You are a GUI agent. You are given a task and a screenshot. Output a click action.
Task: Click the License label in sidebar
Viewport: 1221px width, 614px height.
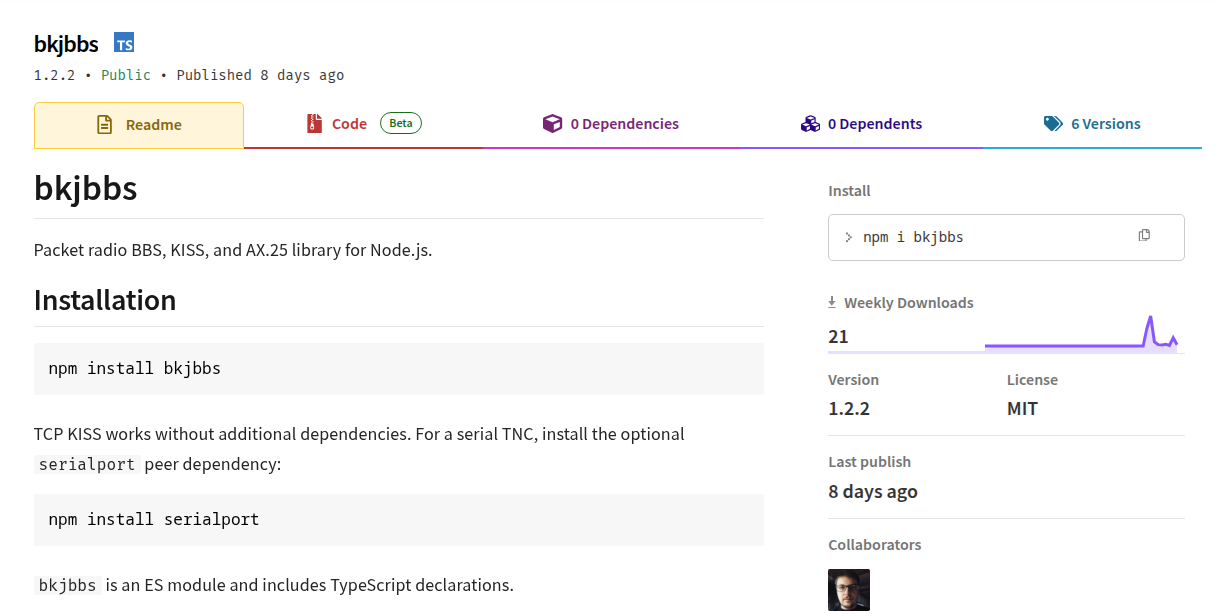pyautogui.click(x=1032, y=380)
